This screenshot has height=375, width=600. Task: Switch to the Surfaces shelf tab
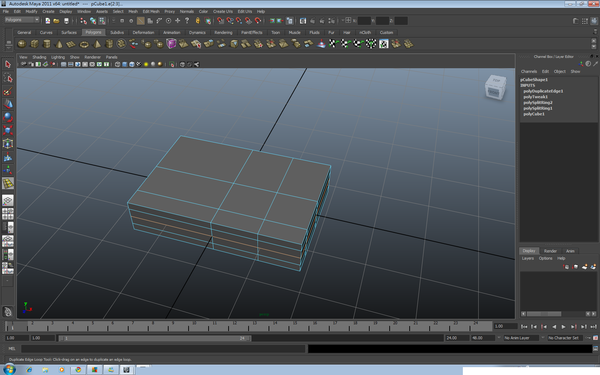(69, 33)
